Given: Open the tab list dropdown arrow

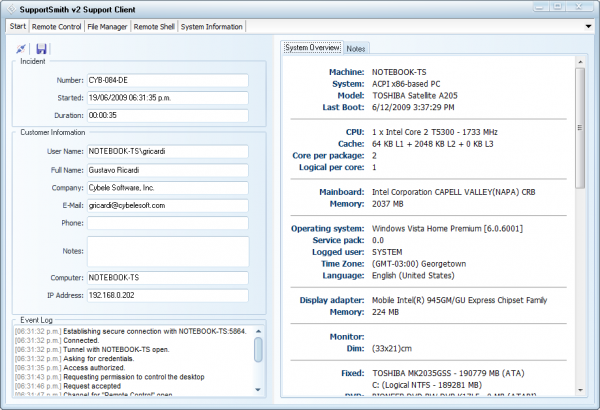Looking at the screenshot, I should pyautogui.click(x=589, y=27).
